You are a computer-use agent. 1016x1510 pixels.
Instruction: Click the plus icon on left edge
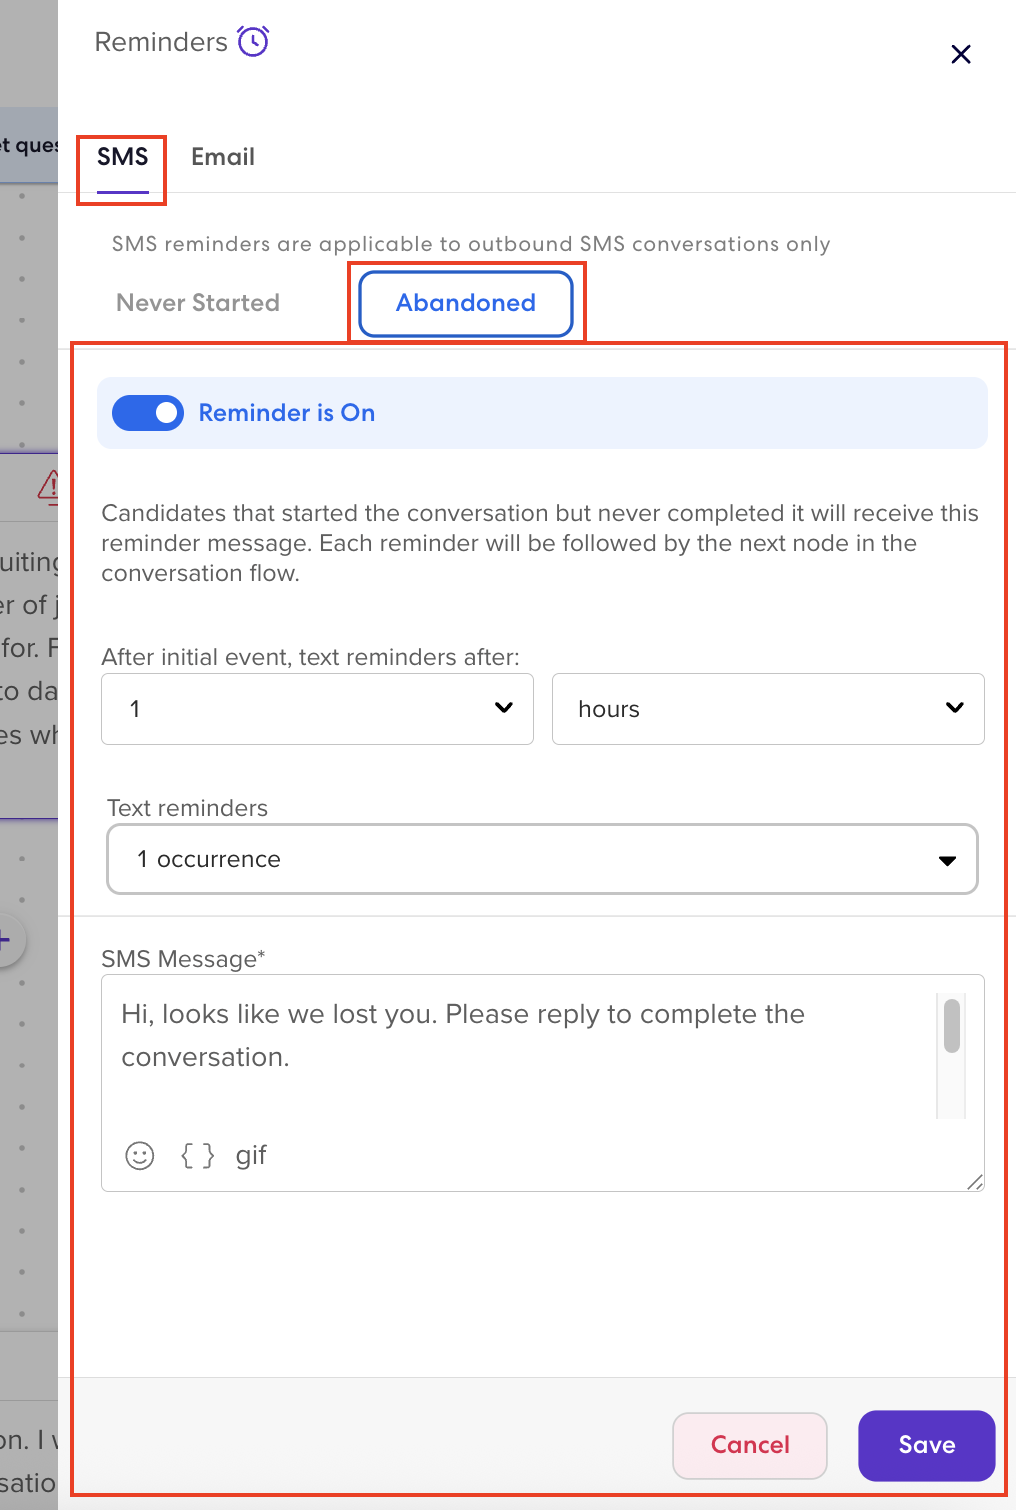point(6,940)
